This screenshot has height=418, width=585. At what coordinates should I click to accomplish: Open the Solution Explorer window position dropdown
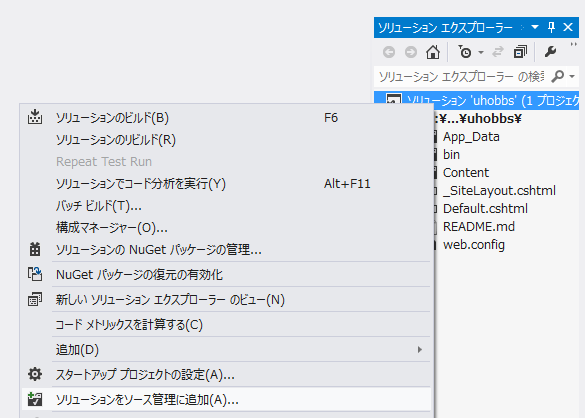click(x=535, y=27)
